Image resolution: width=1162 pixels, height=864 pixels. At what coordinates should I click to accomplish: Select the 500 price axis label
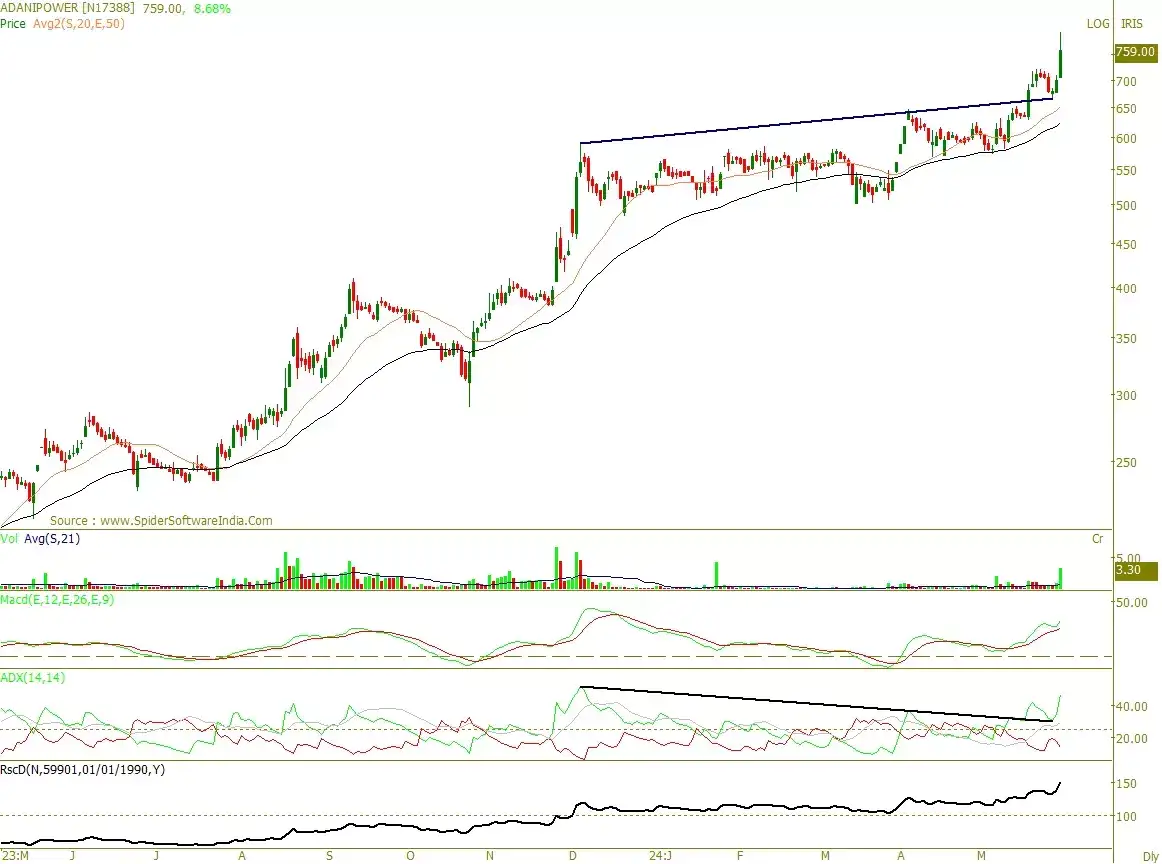1126,206
